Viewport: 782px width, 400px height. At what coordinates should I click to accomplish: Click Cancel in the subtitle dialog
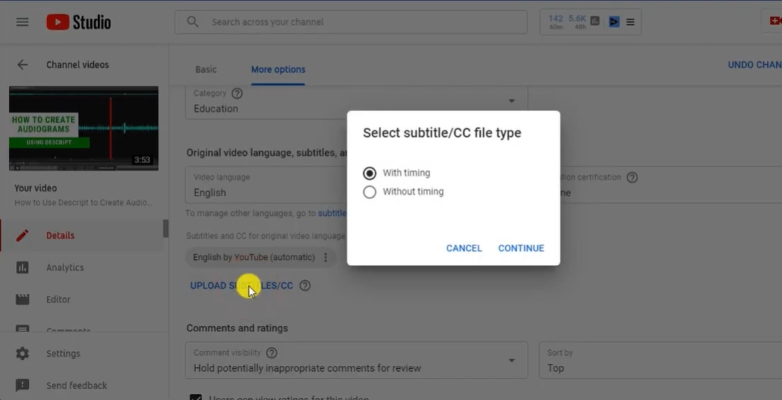click(464, 248)
